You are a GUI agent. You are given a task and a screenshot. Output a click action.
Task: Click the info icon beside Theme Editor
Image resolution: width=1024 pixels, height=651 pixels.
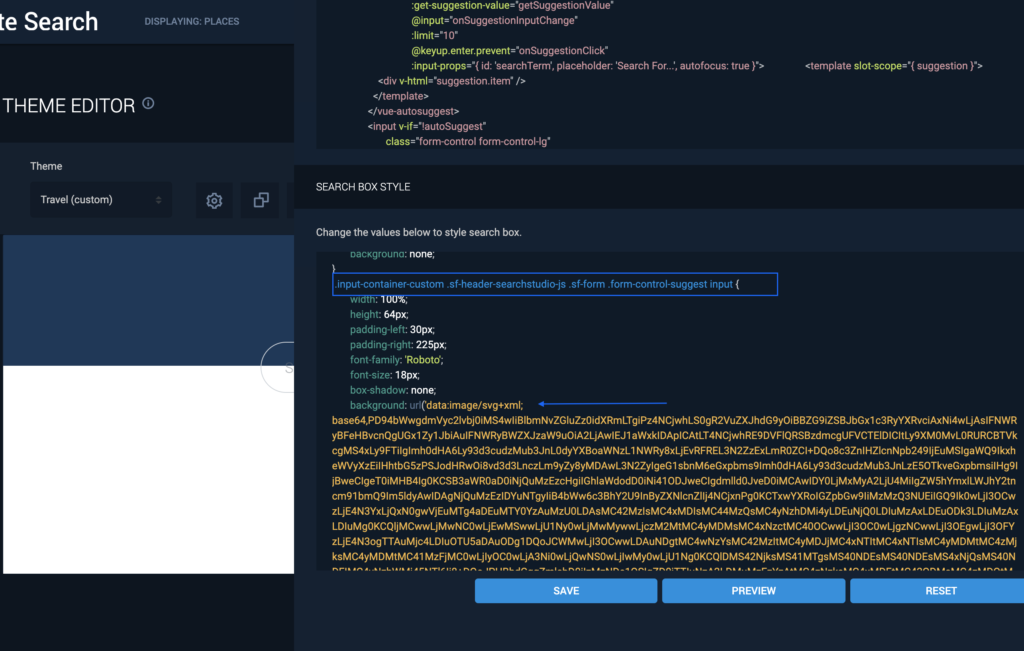tap(148, 103)
